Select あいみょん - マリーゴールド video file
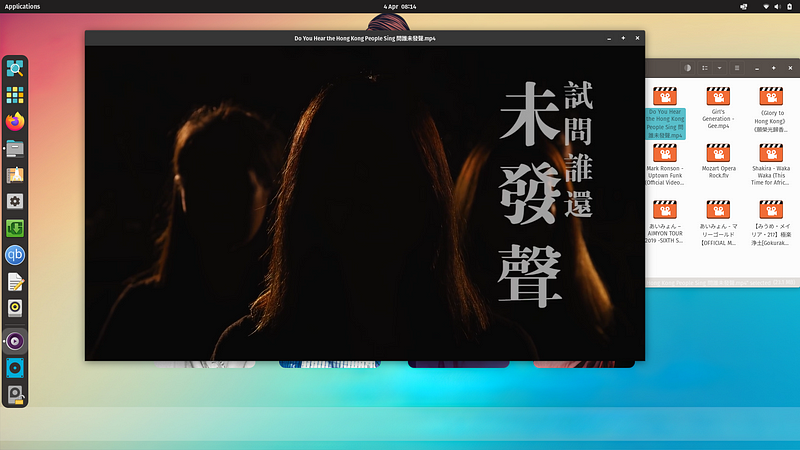The width and height of the screenshot is (800, 450). click(718, 223)
